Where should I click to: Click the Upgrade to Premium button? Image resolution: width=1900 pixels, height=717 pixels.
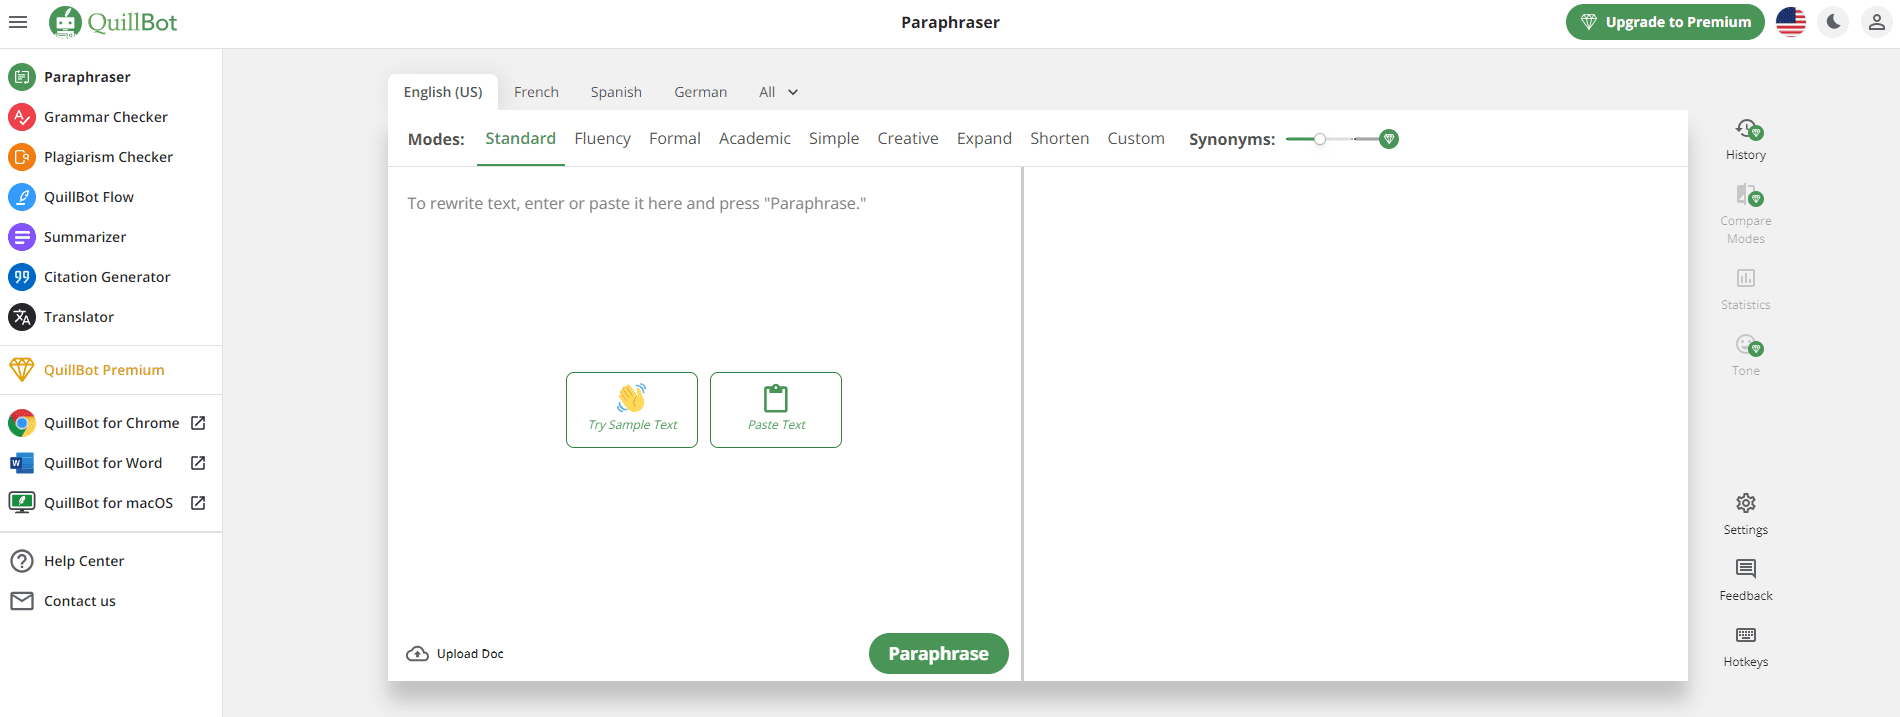[x=1665, y=22]
